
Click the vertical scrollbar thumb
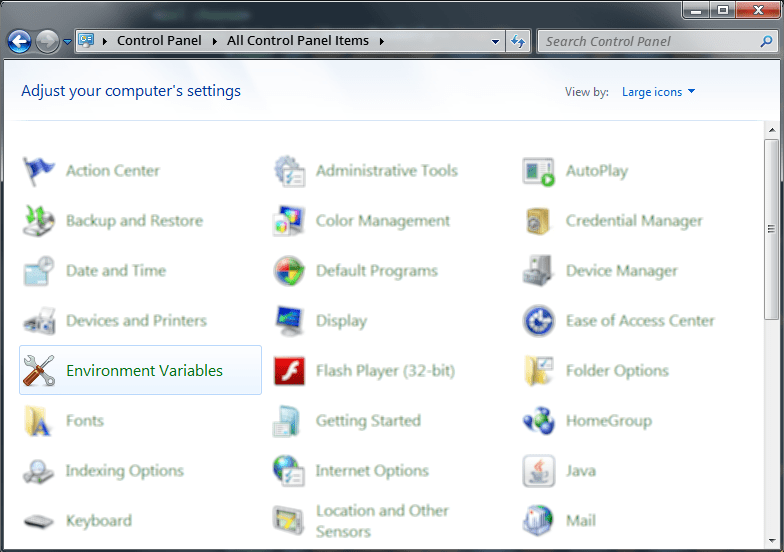[x=772, y=229]
